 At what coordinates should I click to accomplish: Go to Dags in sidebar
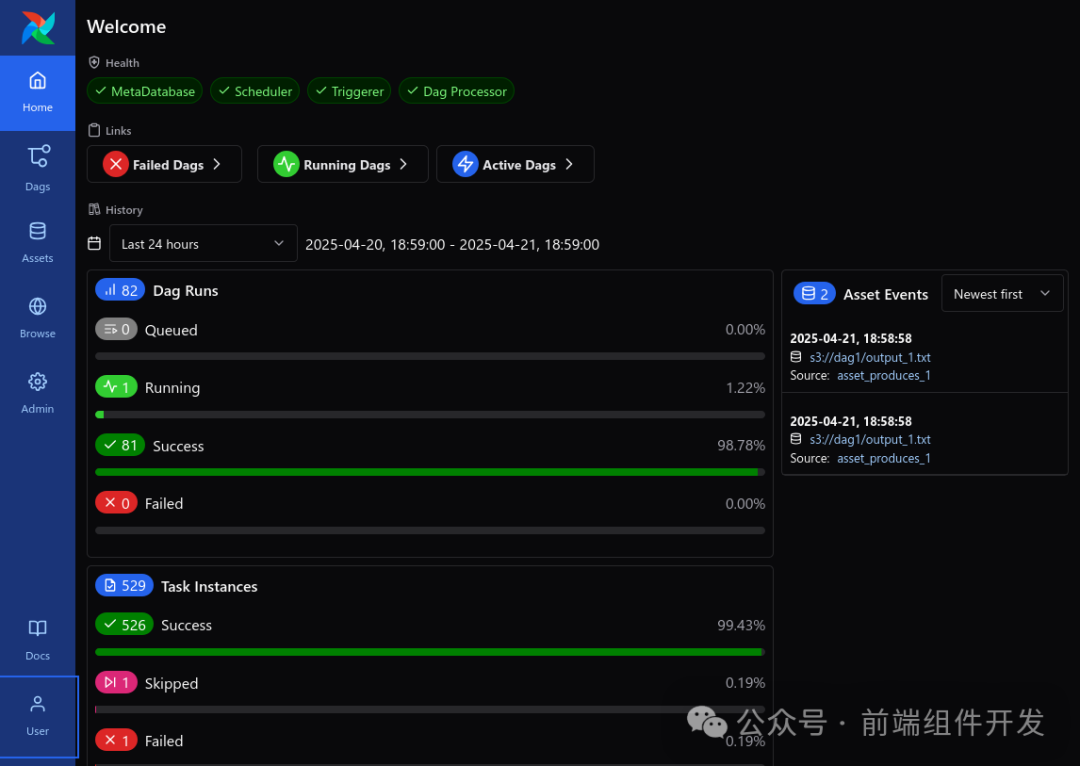click(37, 169)
